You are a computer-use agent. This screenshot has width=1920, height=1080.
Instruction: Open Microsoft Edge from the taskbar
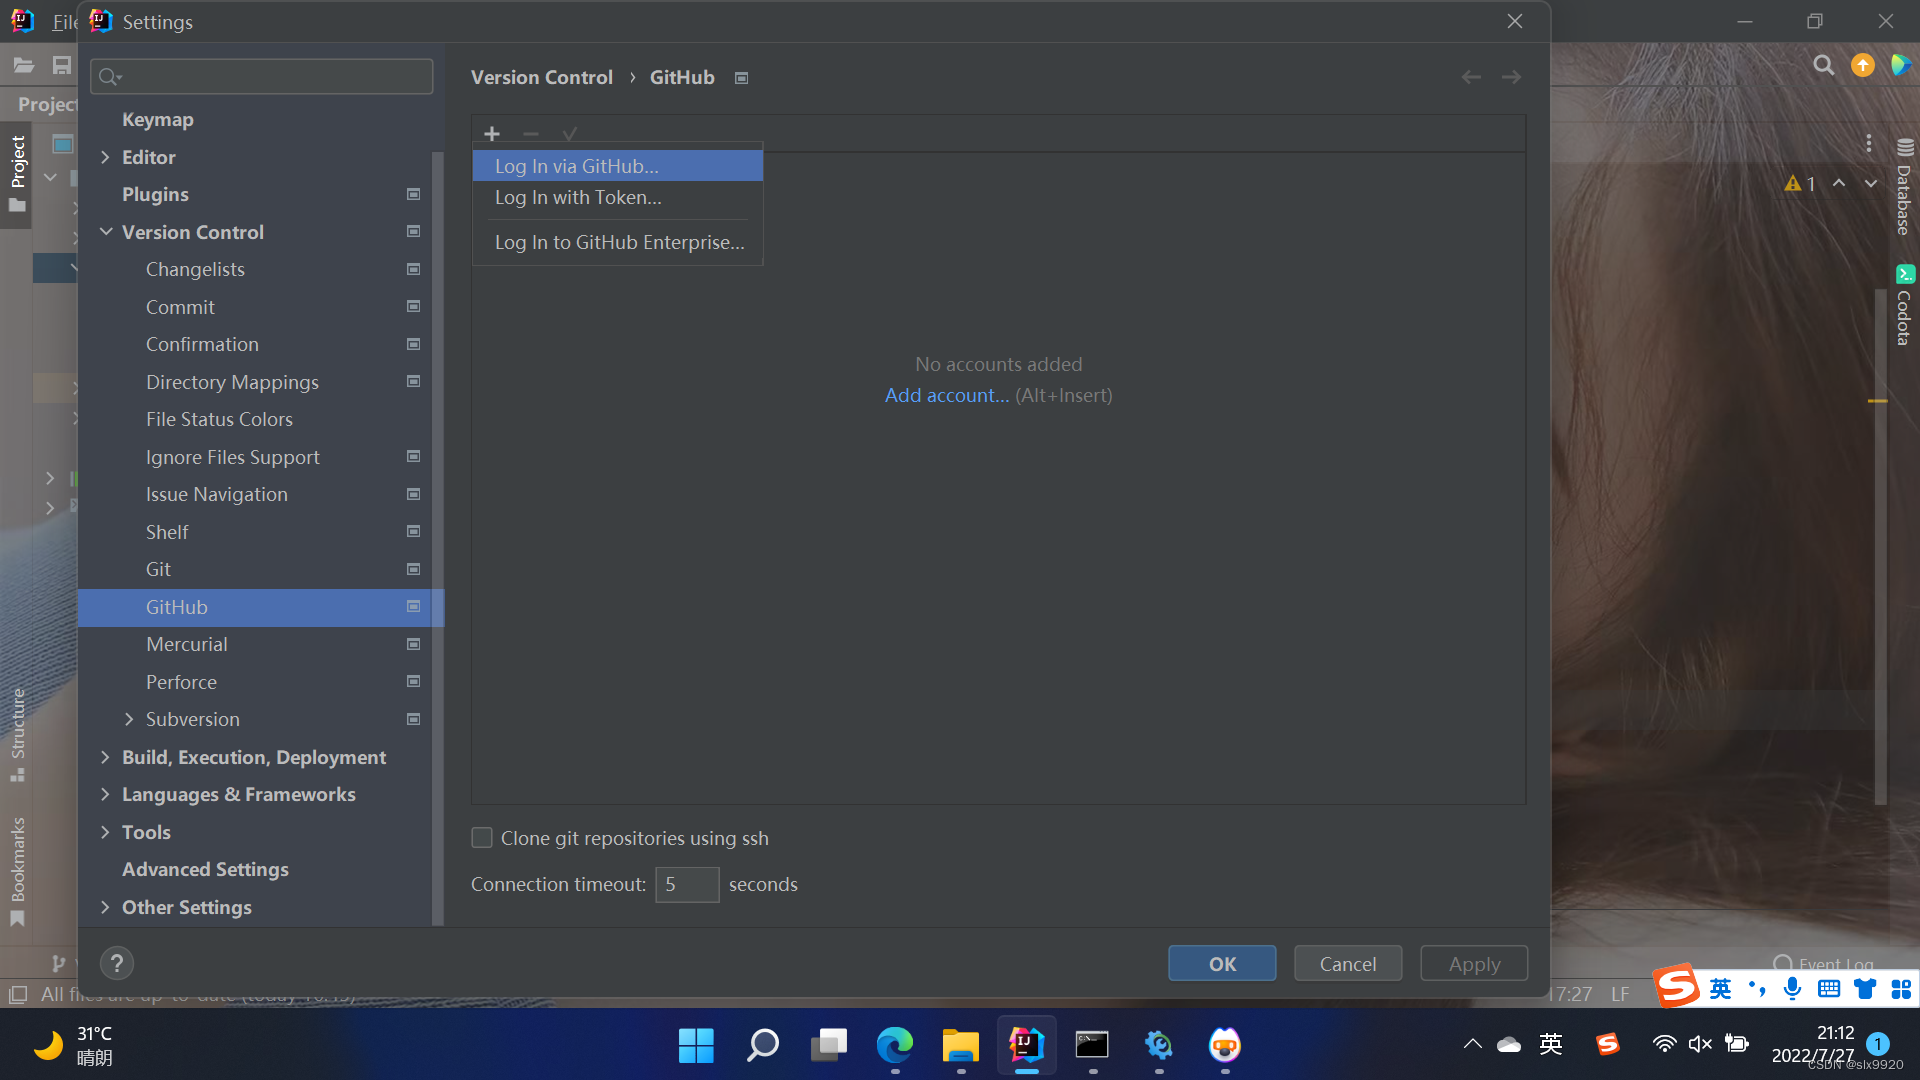(x=894, y=1045)
